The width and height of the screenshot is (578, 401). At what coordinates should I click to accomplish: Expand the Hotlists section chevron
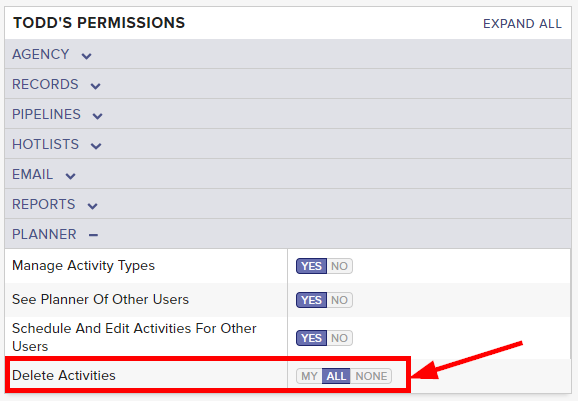[x=96, y=146]
